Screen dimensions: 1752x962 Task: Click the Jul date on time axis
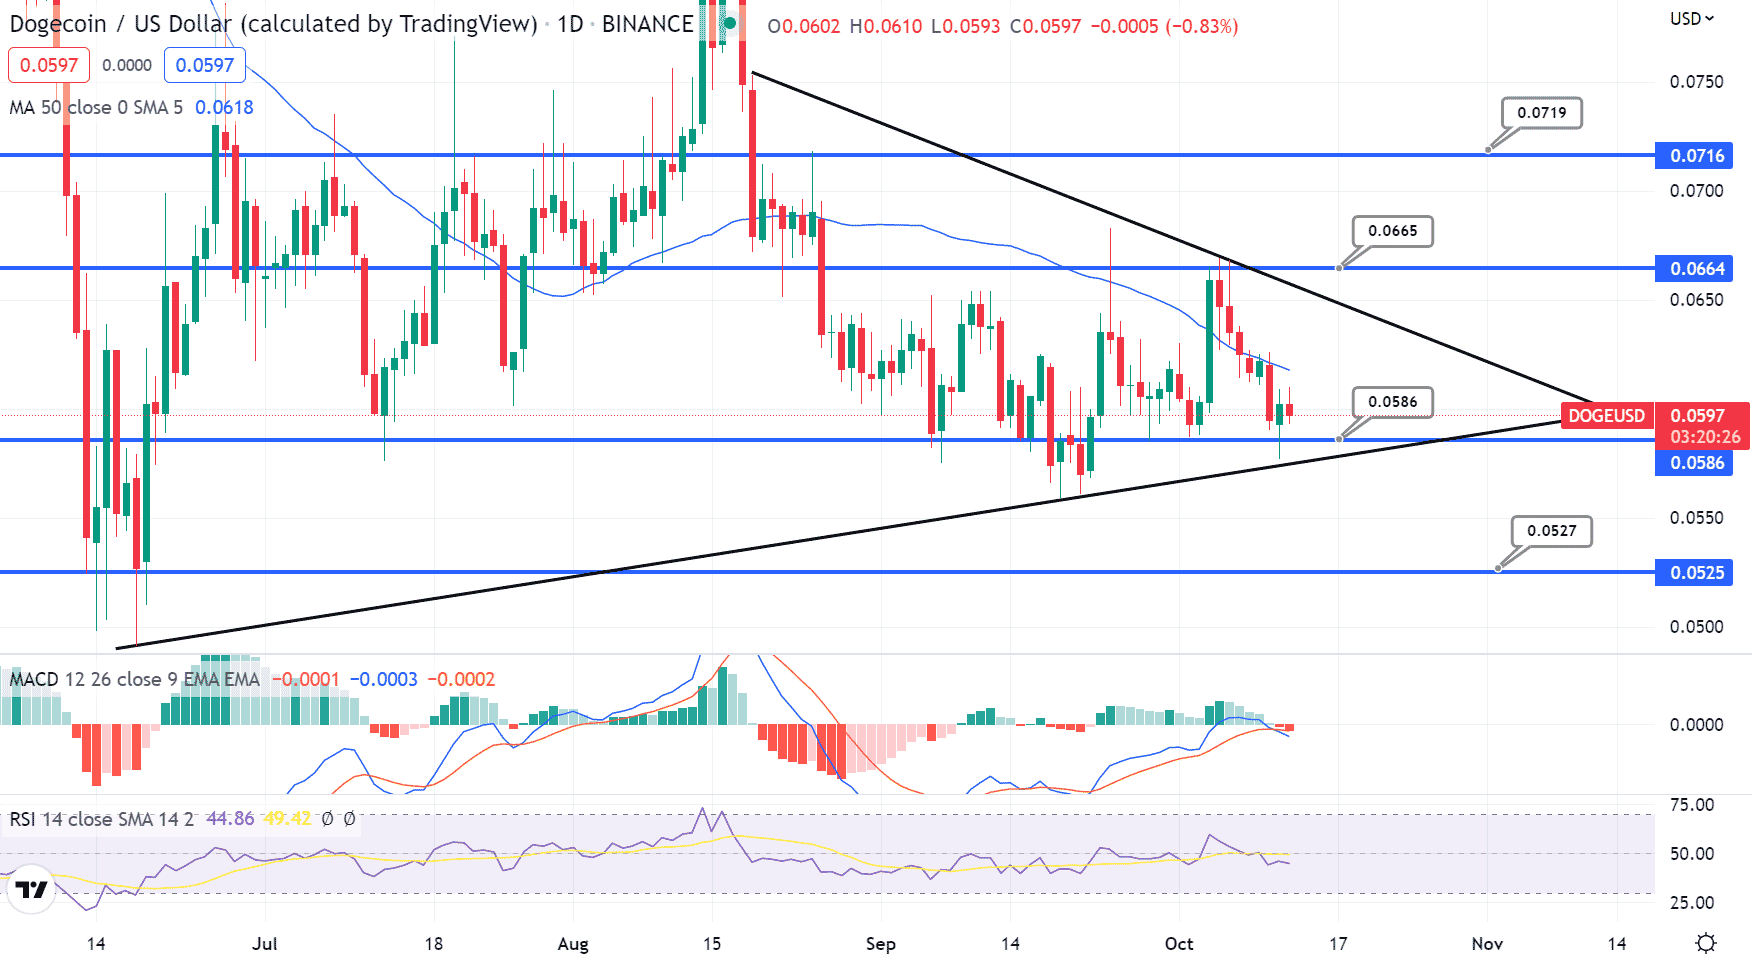[x=265, y=944]
